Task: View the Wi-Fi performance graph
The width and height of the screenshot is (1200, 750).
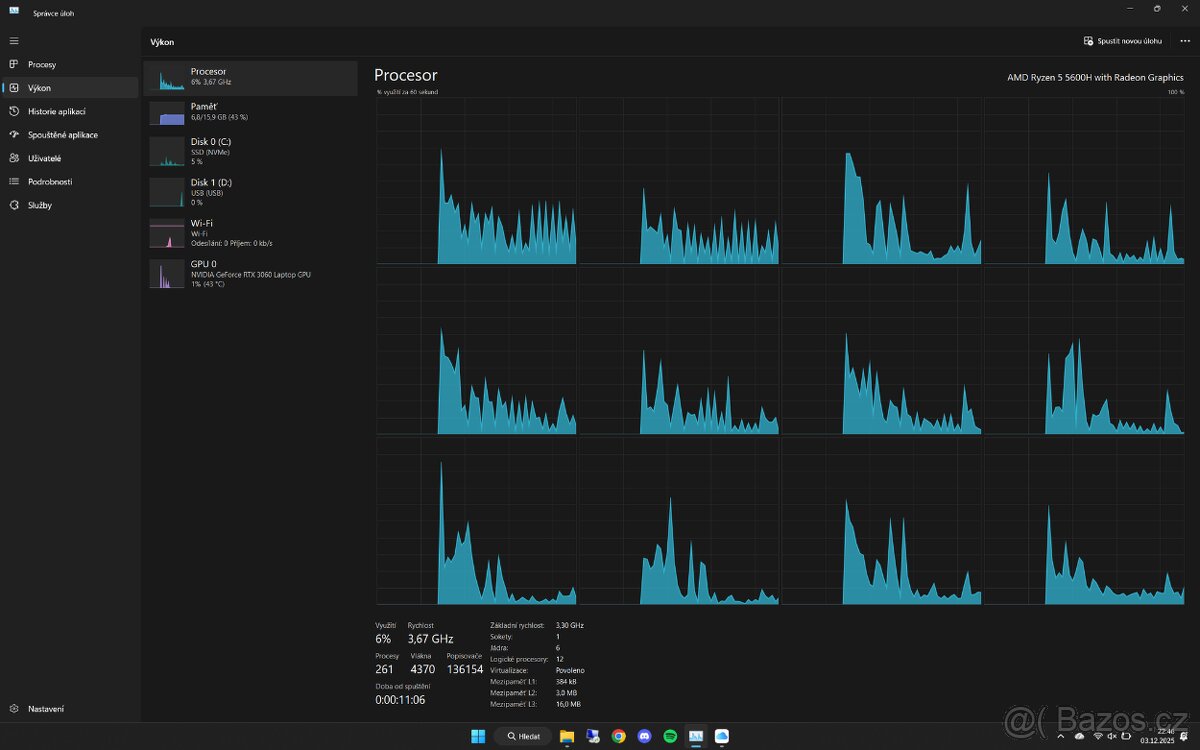Action: 250,233
